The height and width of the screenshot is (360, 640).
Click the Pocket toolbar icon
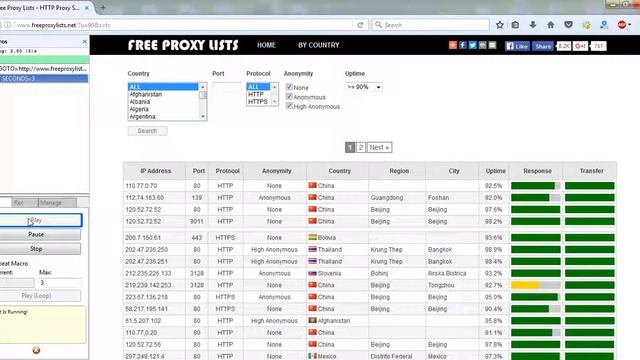tap(569, 25)
